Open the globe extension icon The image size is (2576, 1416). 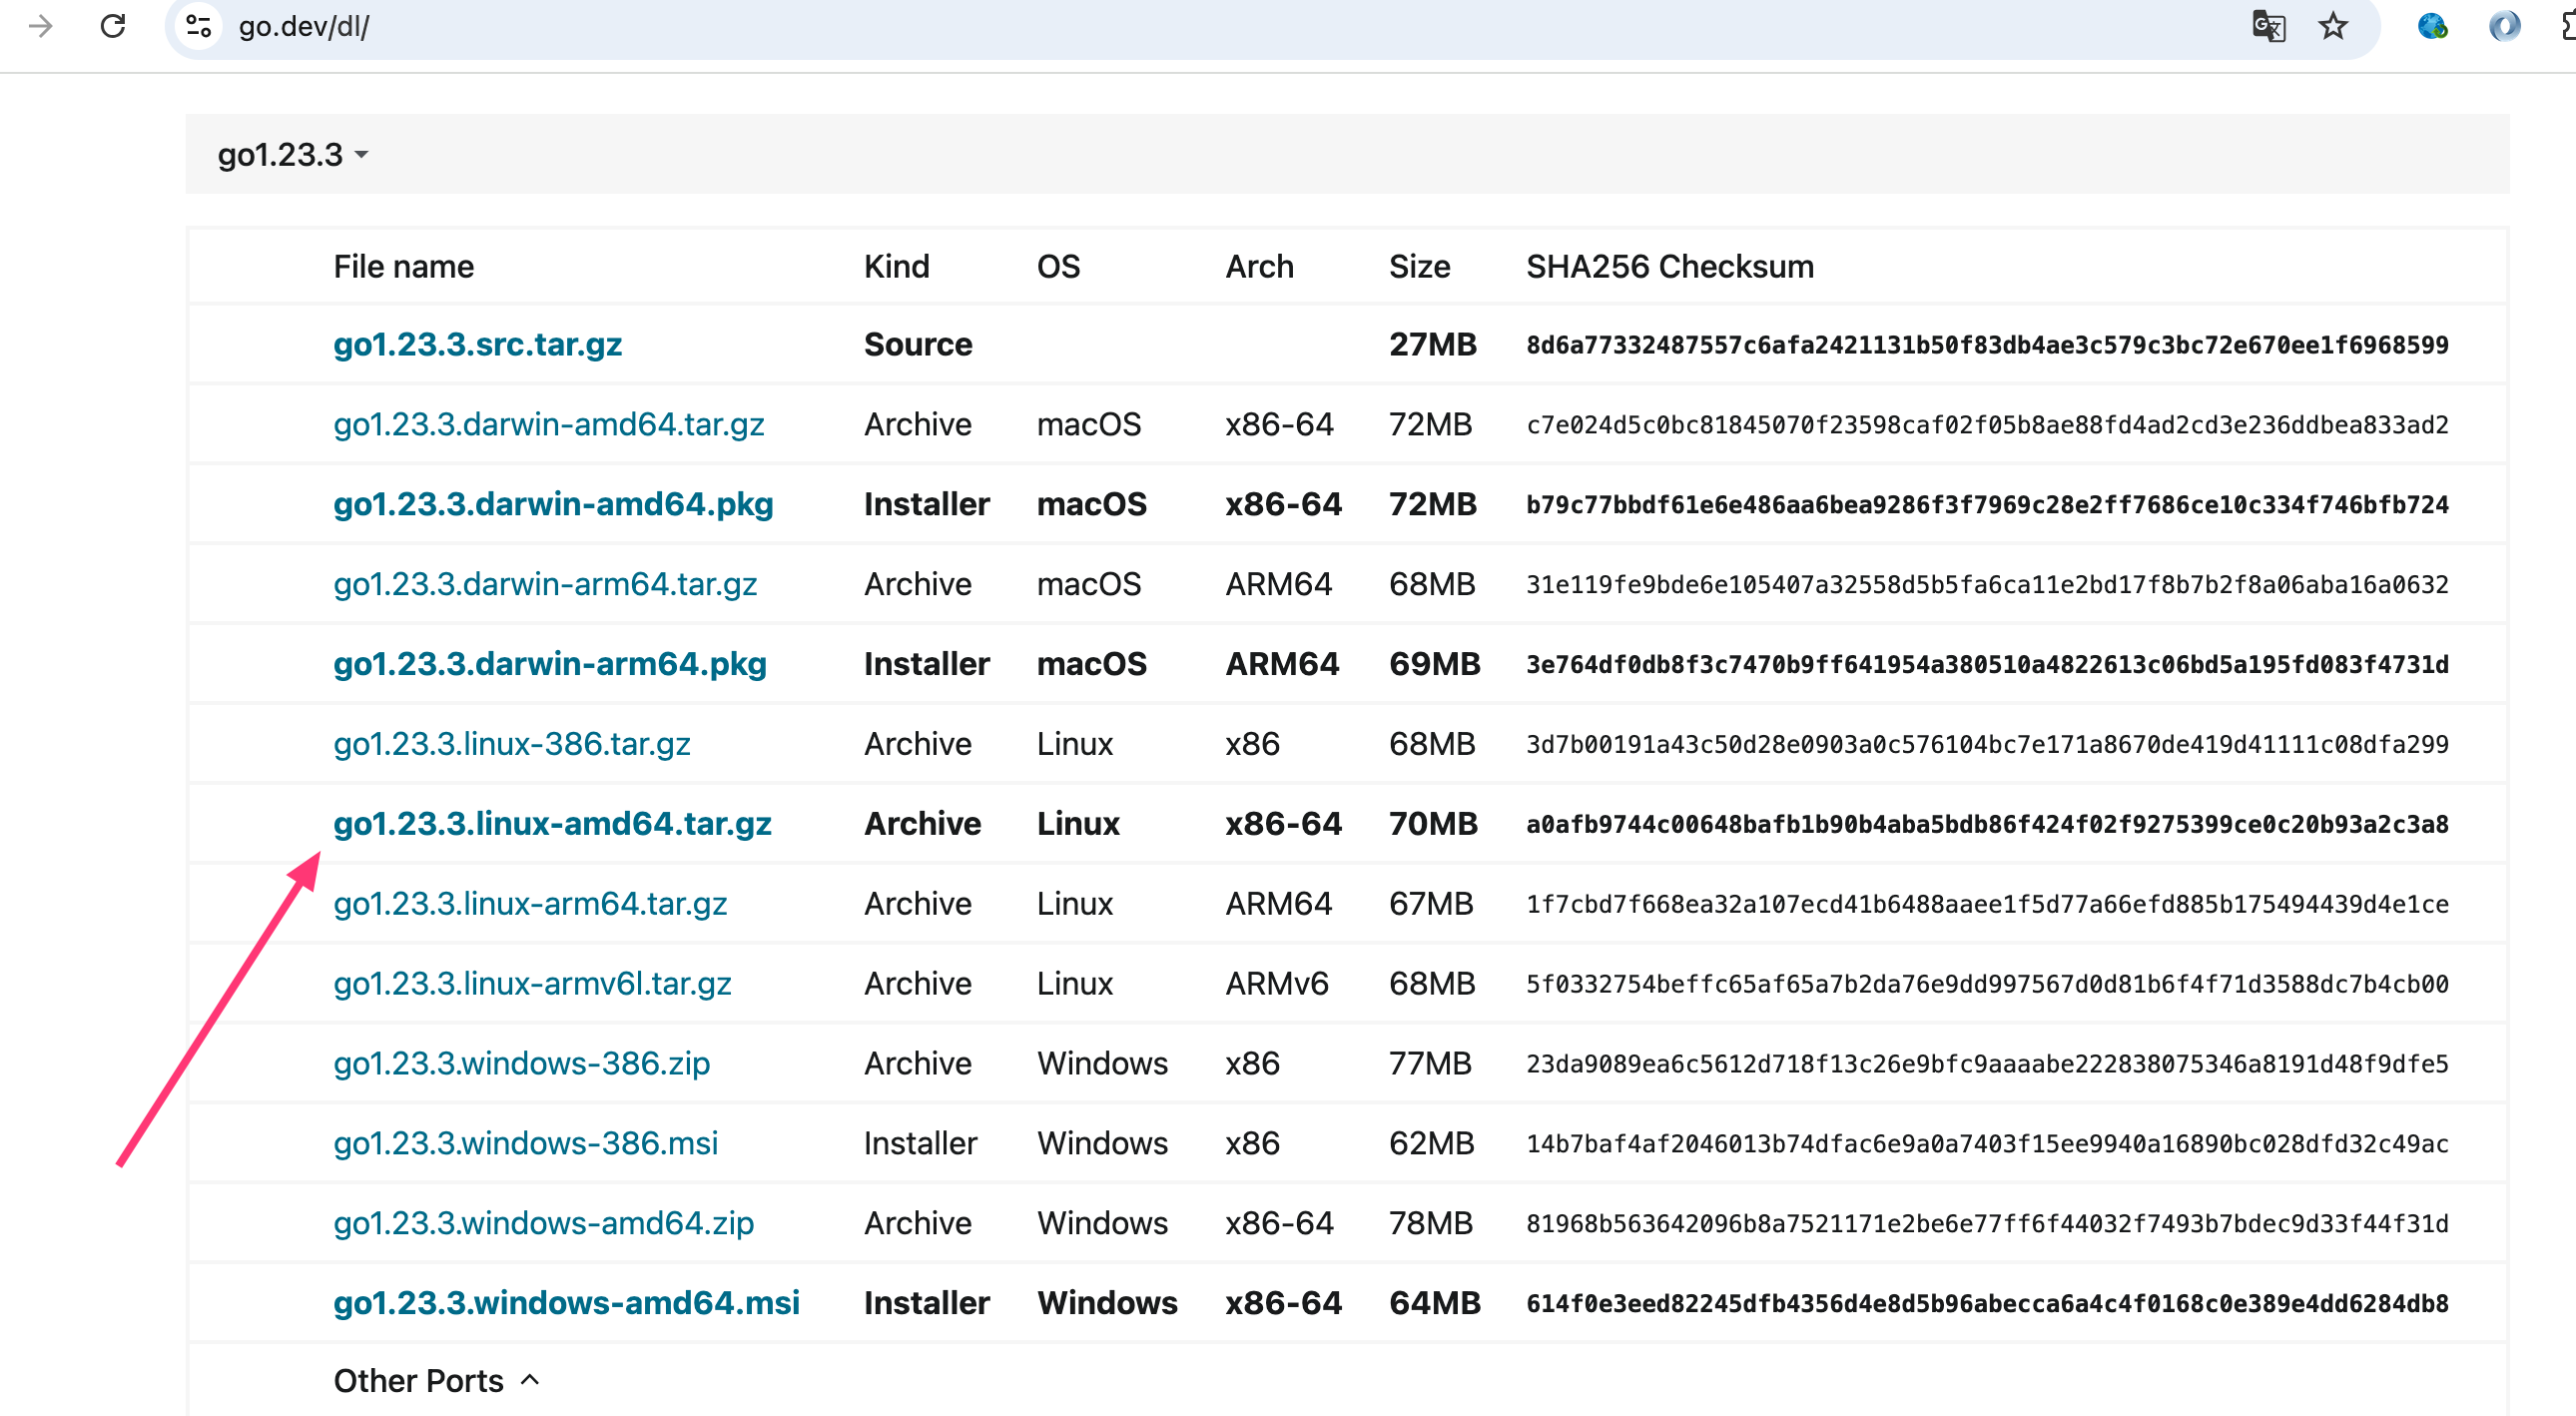click(2432, 26)
